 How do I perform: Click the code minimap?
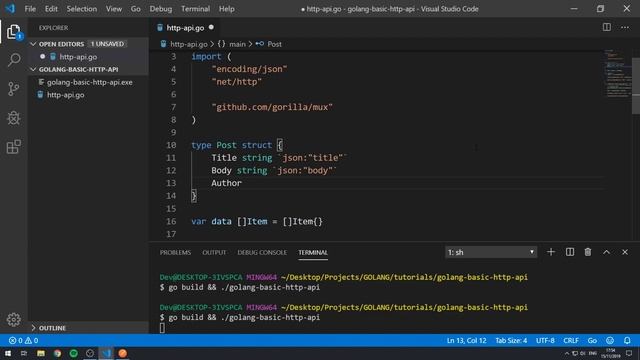[618, 73]
